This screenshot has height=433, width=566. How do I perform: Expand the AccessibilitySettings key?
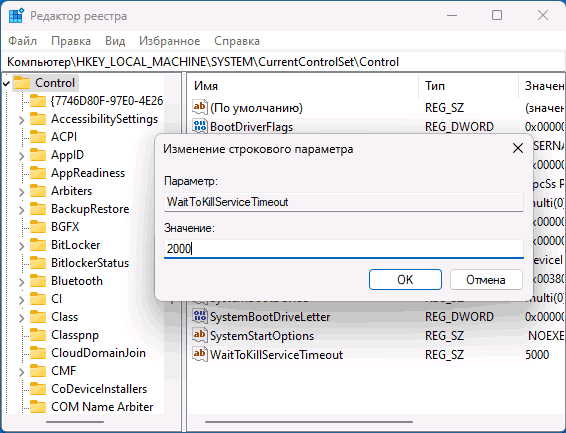[22, 119]
